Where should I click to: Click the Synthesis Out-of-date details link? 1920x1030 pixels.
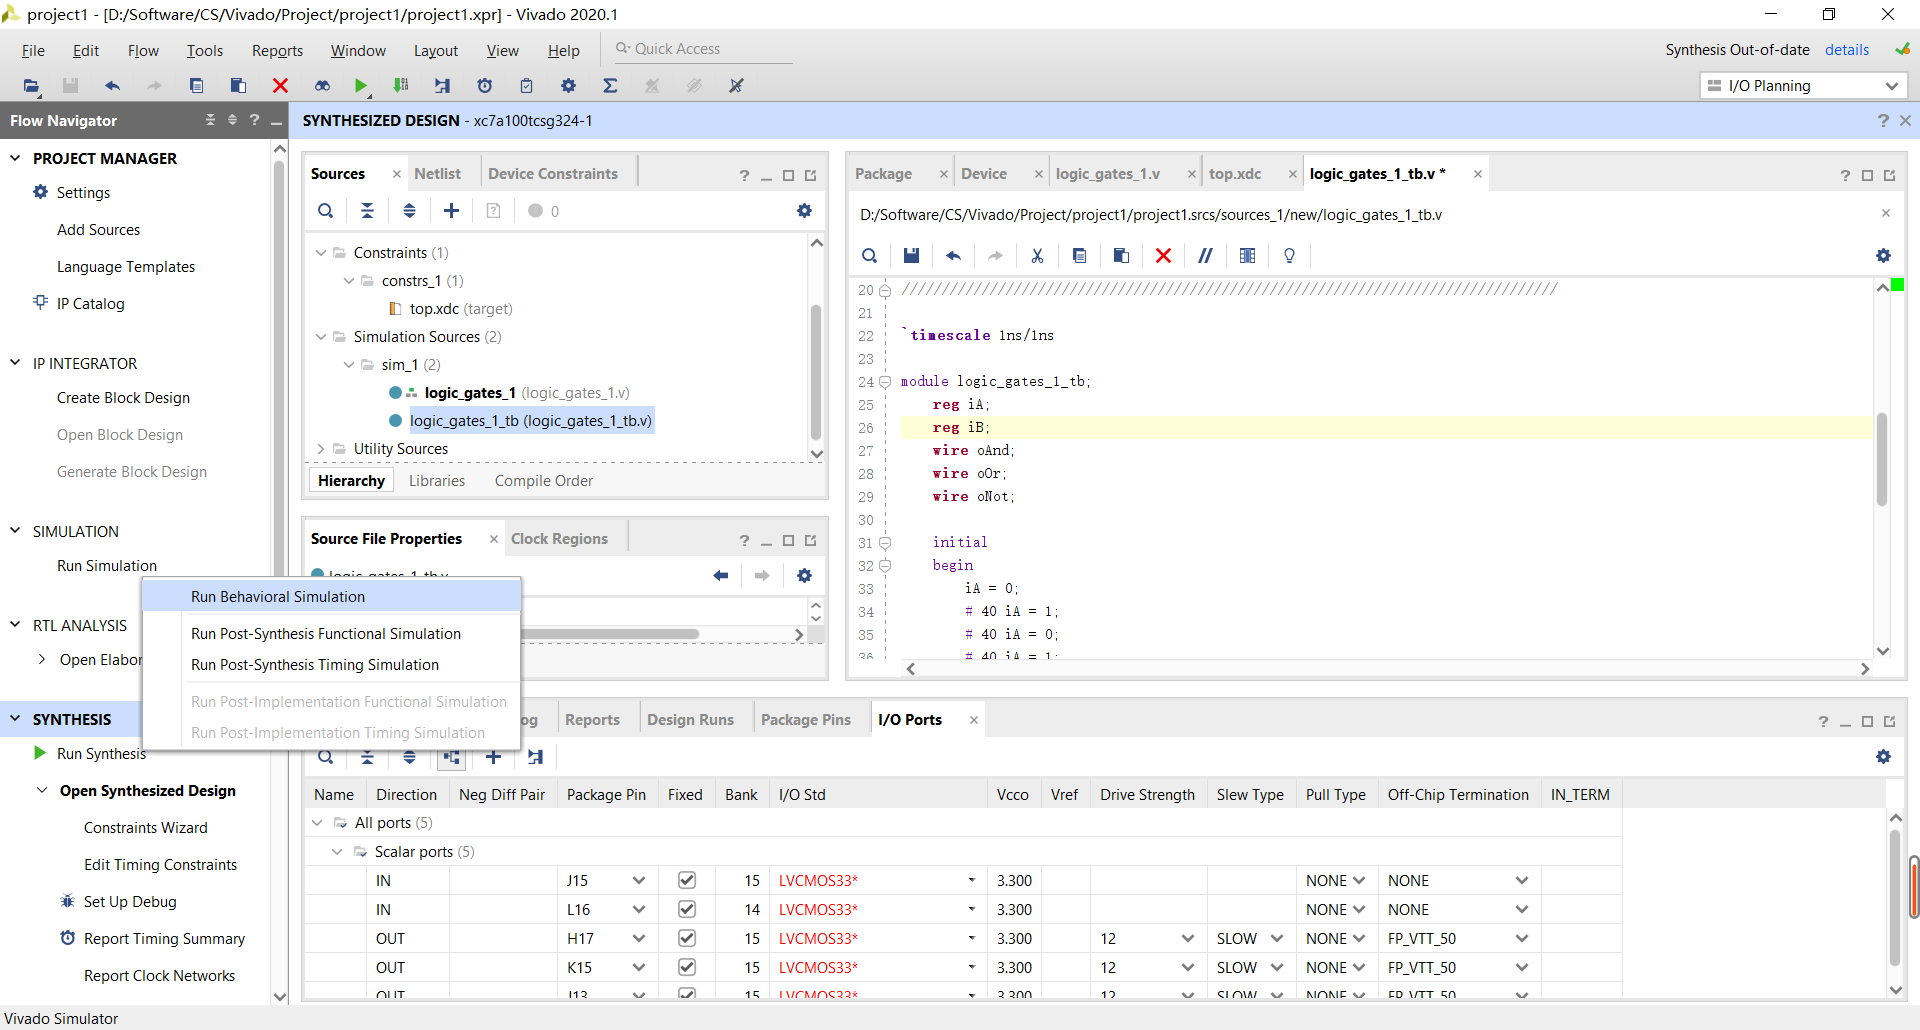1847,50
